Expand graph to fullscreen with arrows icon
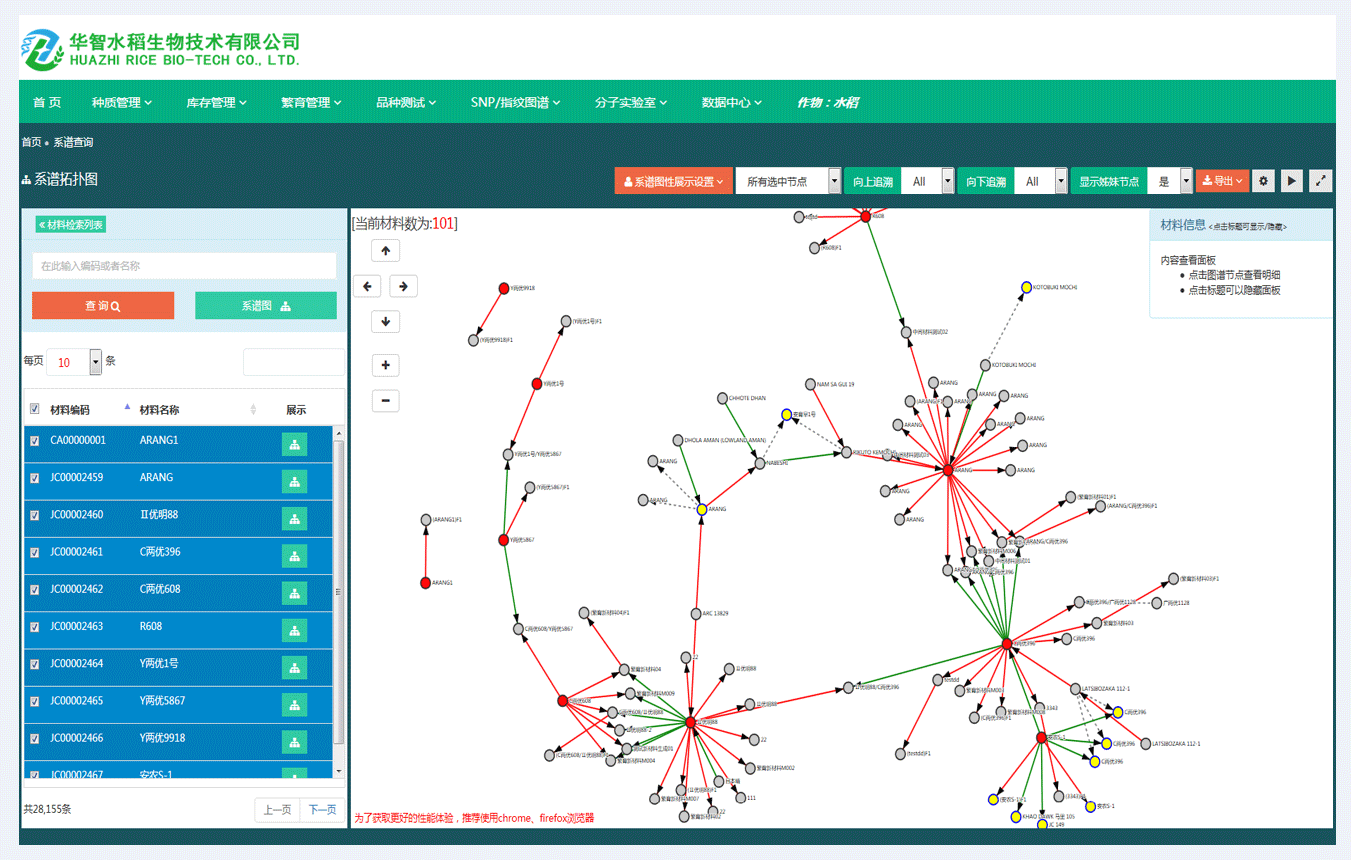This screenshot has height=860, width=1351. coord(1321,181)
